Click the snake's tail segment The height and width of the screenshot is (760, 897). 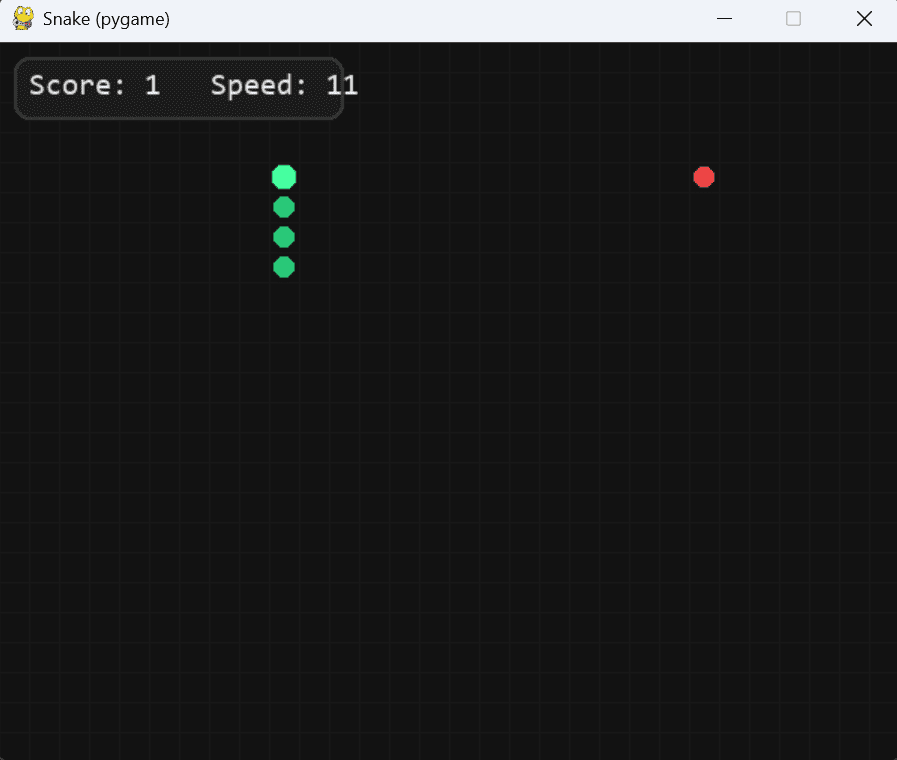click(284, 267)
